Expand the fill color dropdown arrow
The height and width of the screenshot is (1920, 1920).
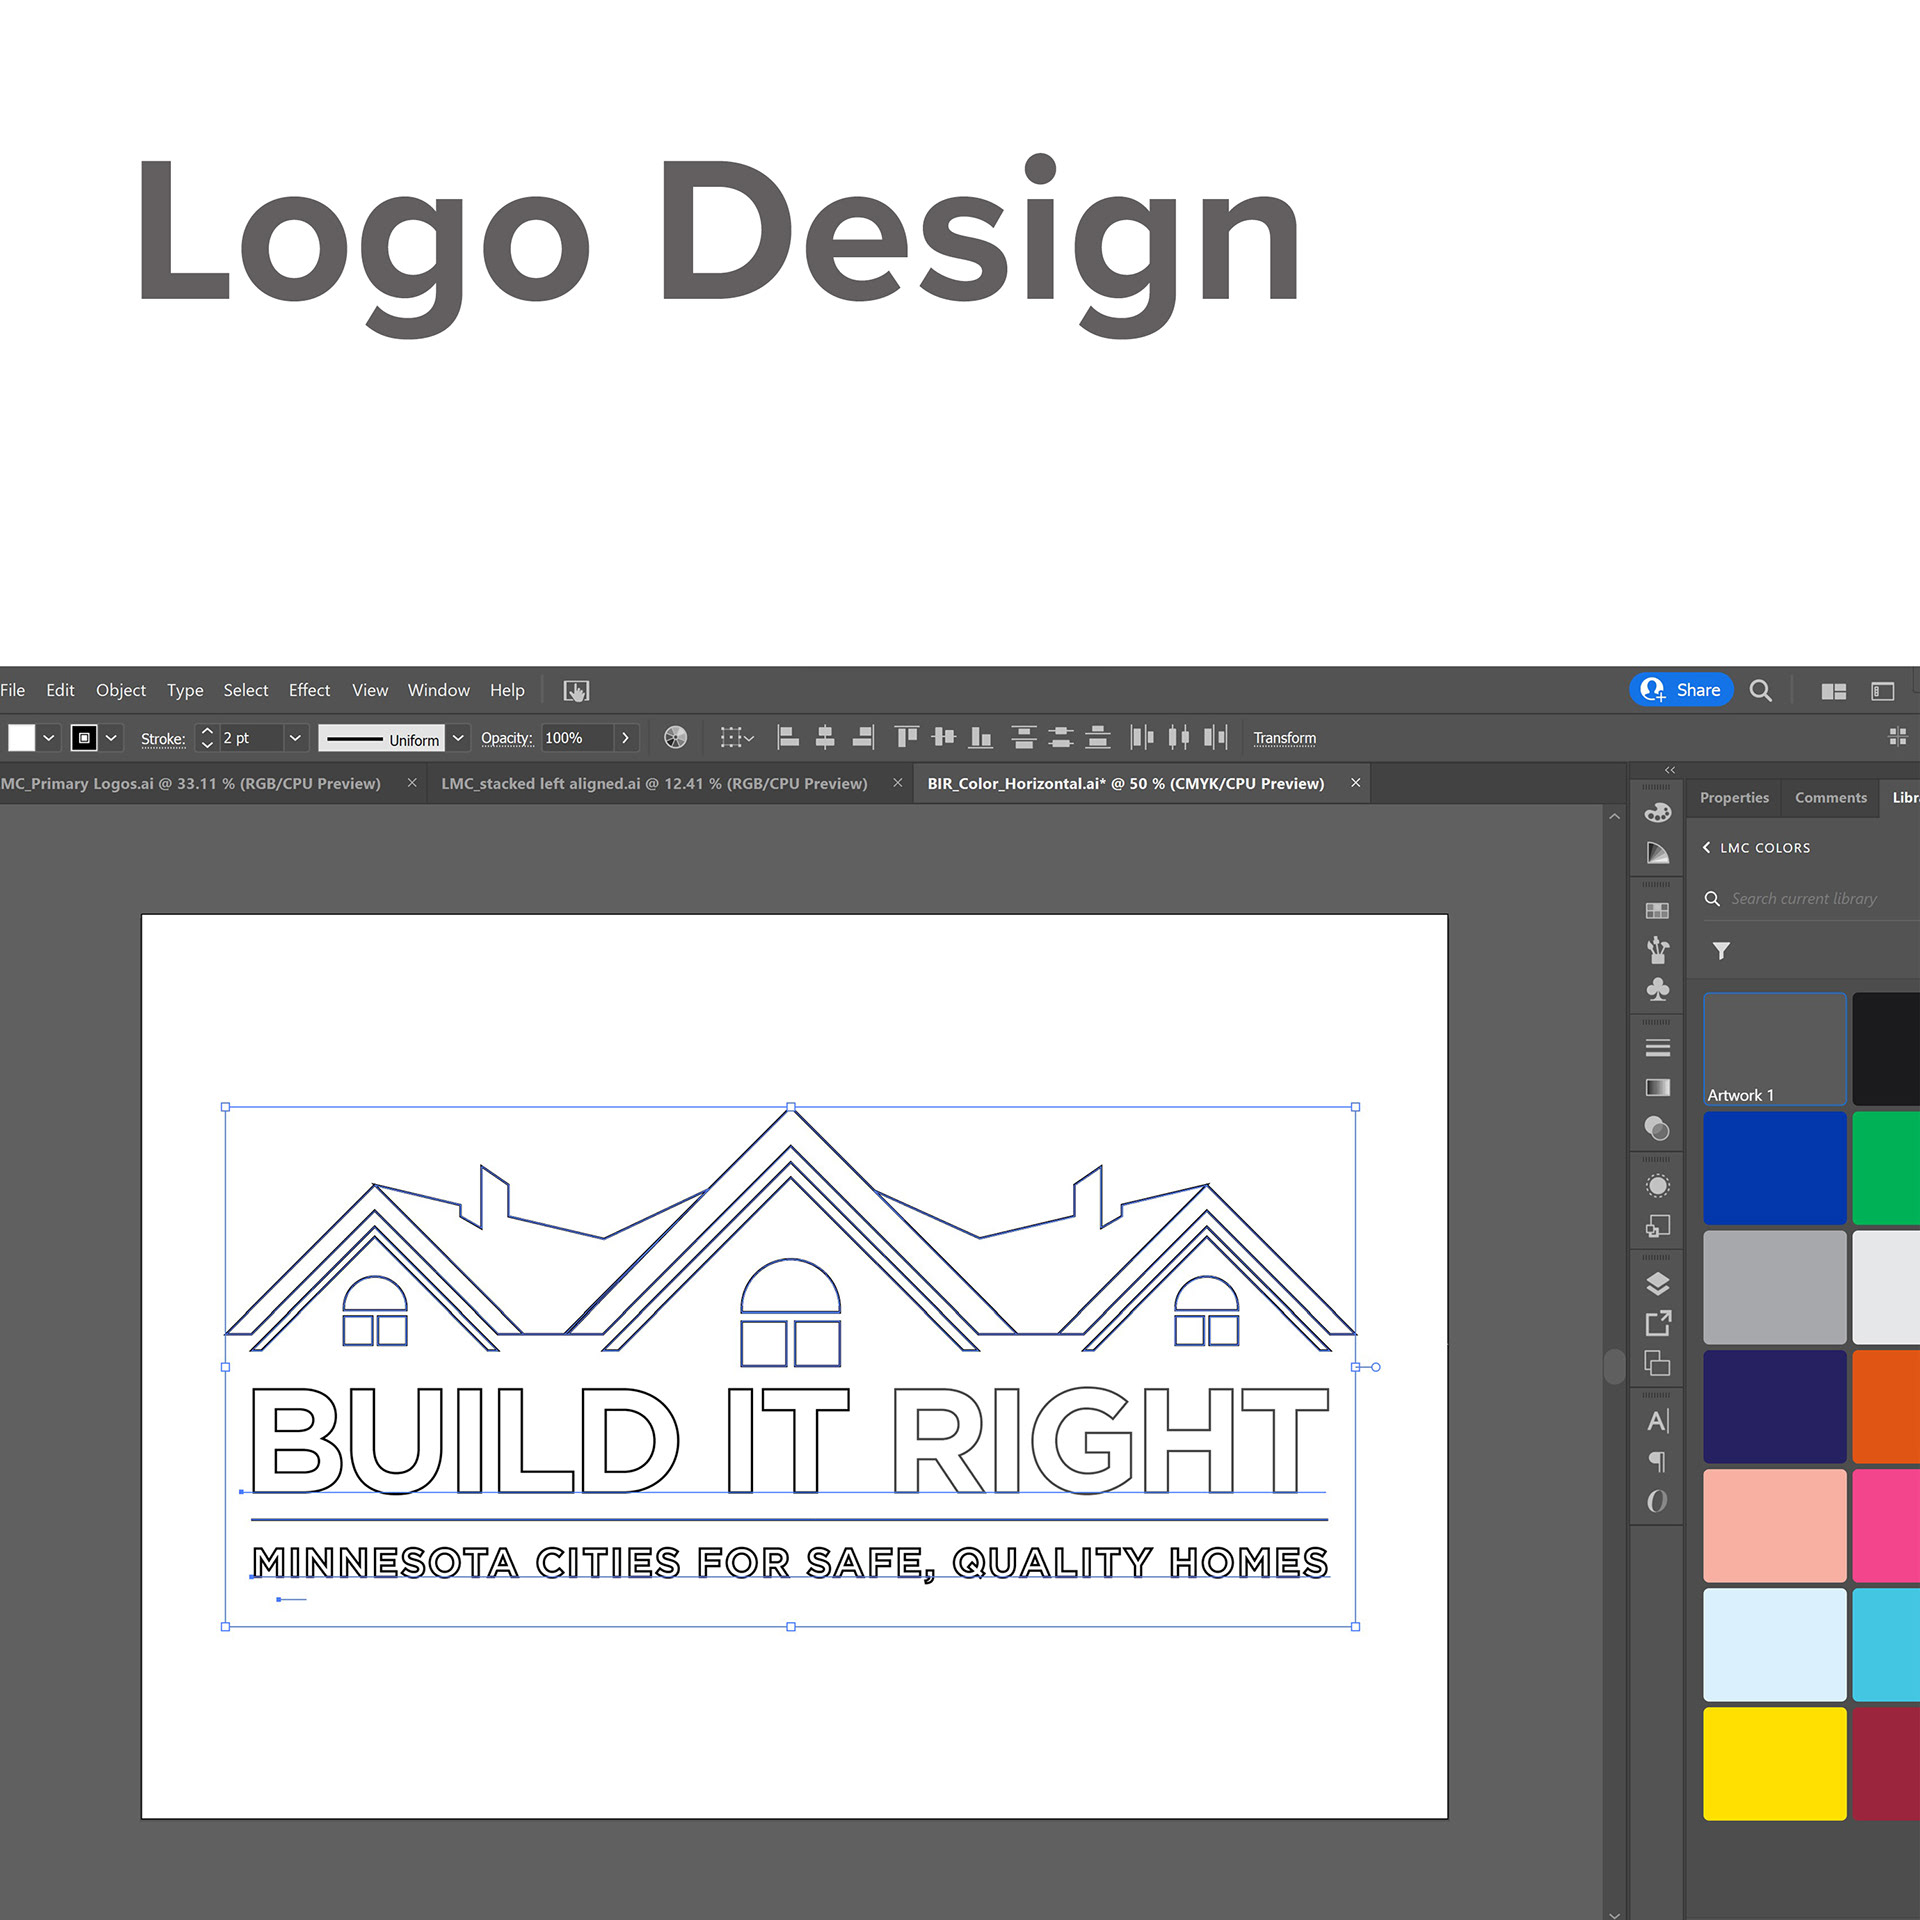(x=48, y=738)
